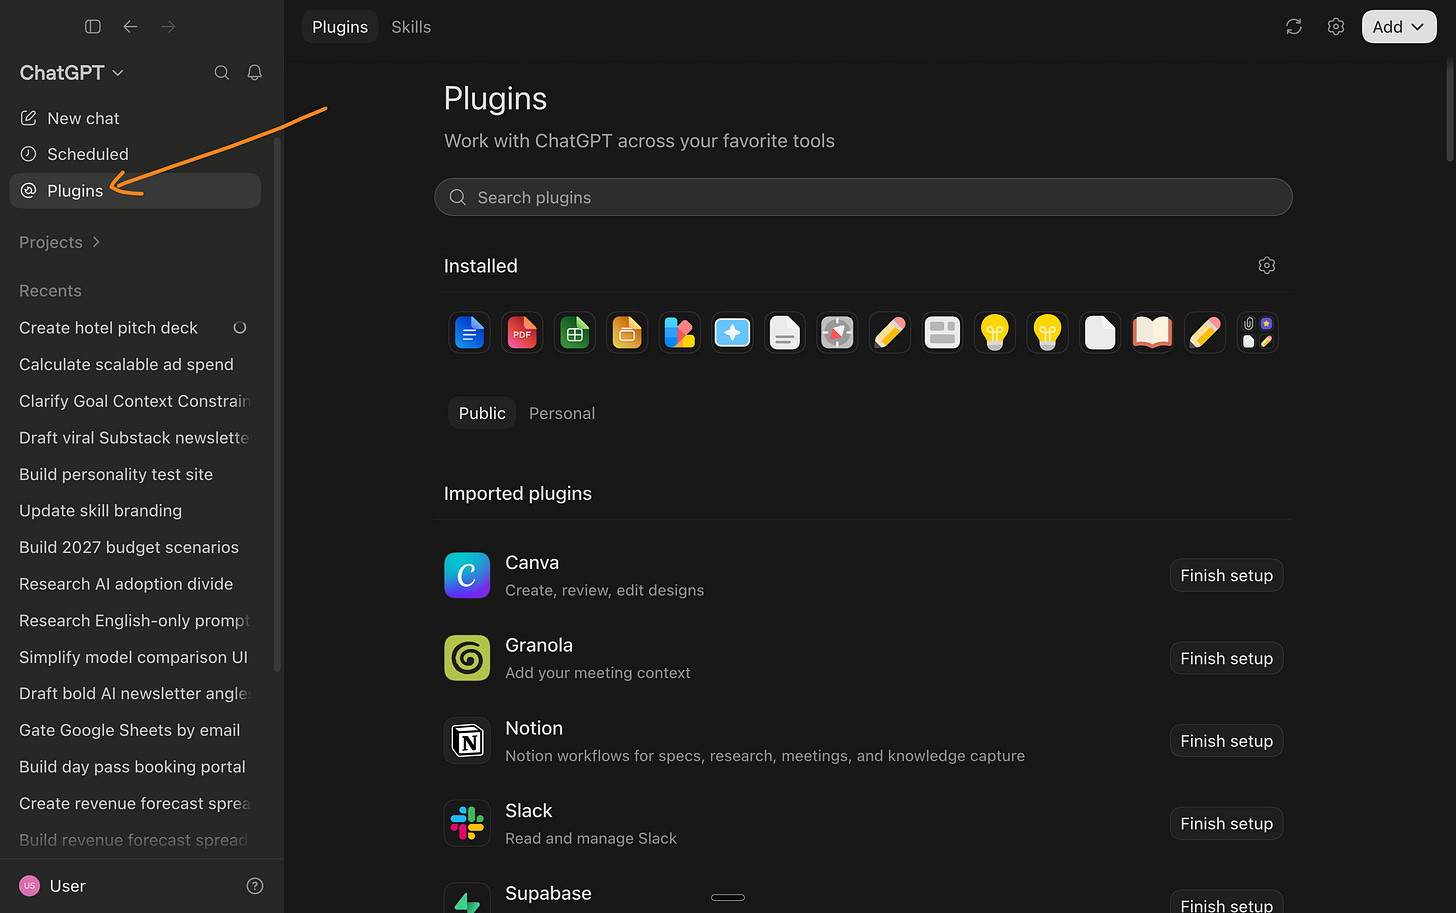This screenshot has height=913, width=1456.
Task: Go back with the left arrow
Action: (130, 27)
